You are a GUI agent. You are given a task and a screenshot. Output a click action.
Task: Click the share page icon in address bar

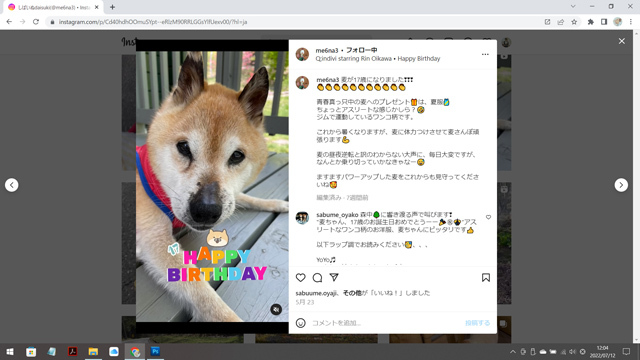tap(561, 22)
